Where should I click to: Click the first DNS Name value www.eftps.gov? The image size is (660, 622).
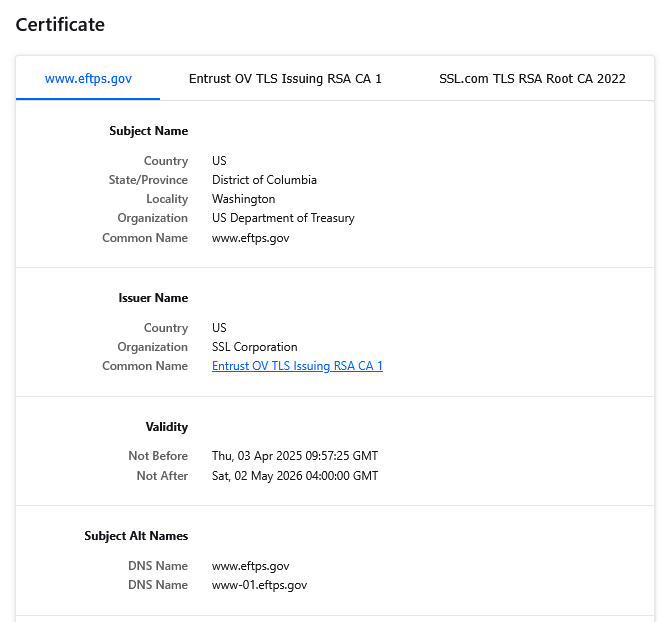tap(250, 566)
